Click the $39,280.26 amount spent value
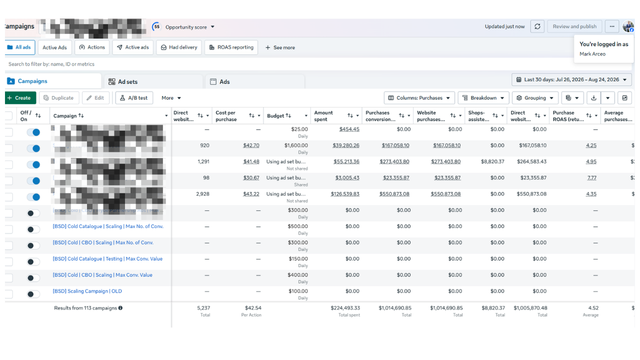 346,146
